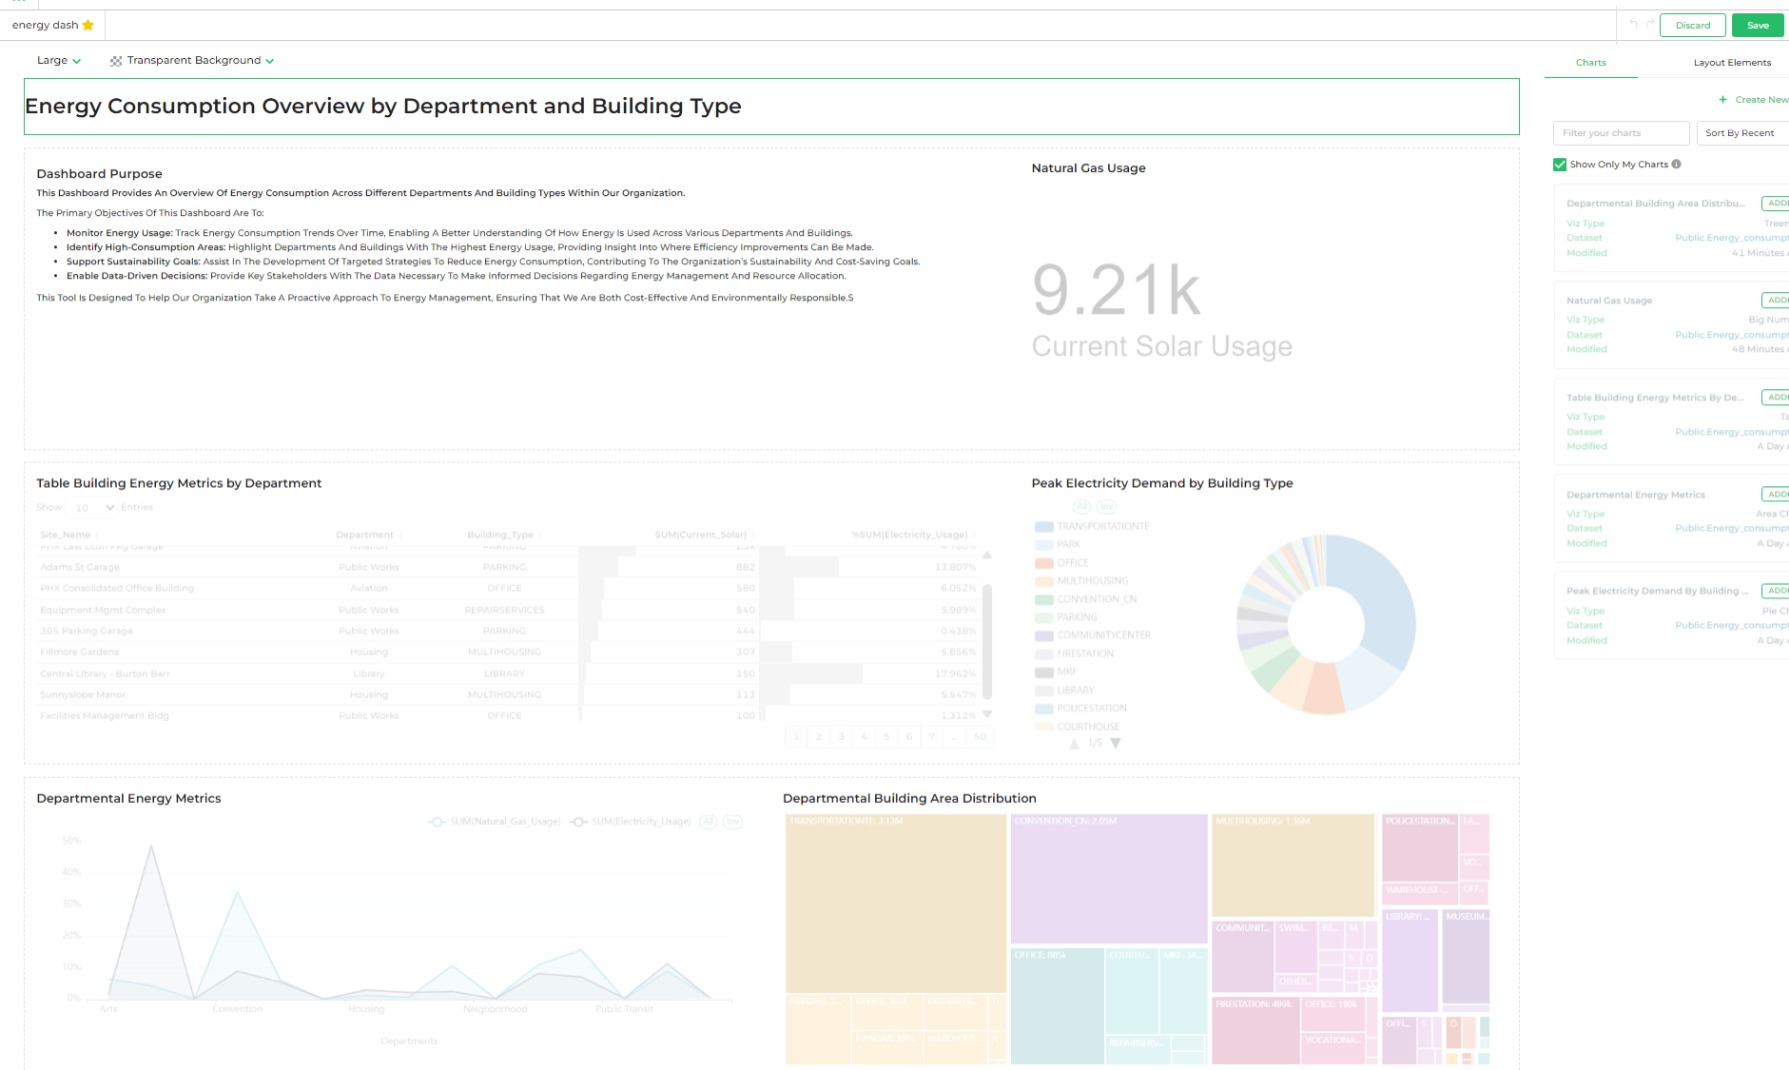Open the Large header size dropdown
Viewport: 1789px width, 1070px height.
[58, 60]
